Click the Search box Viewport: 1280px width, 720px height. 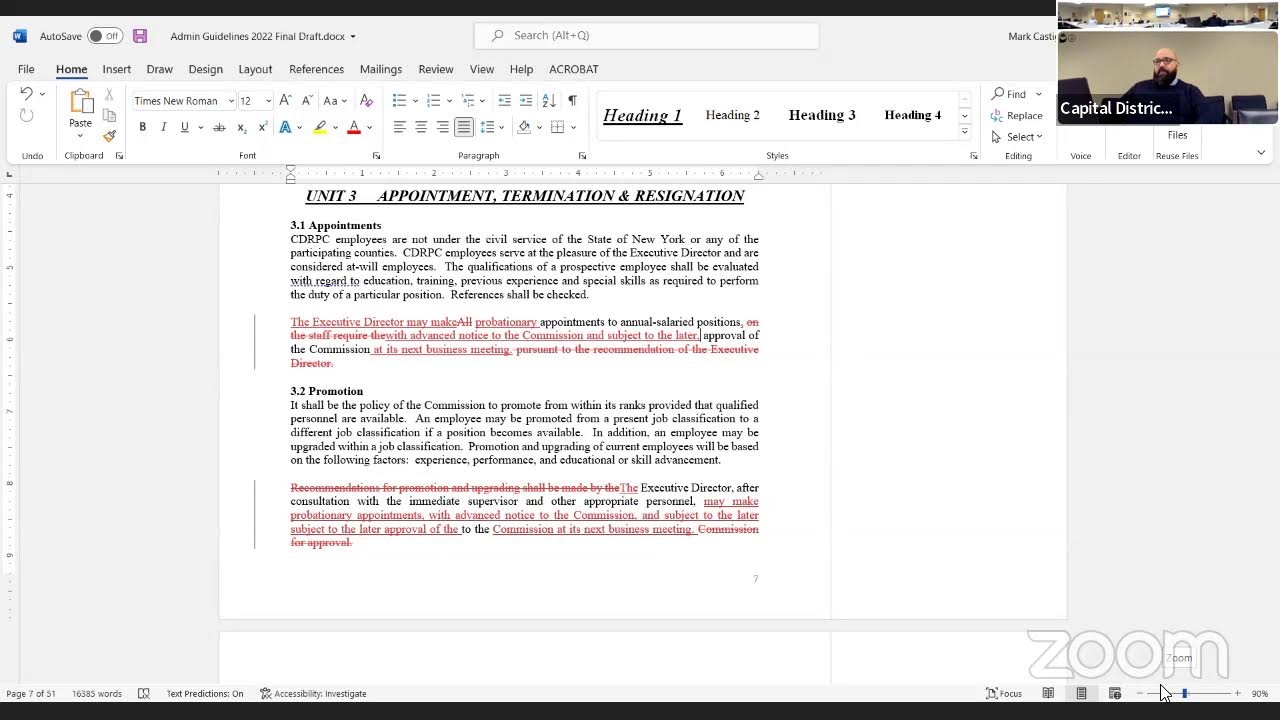point(646,36)
